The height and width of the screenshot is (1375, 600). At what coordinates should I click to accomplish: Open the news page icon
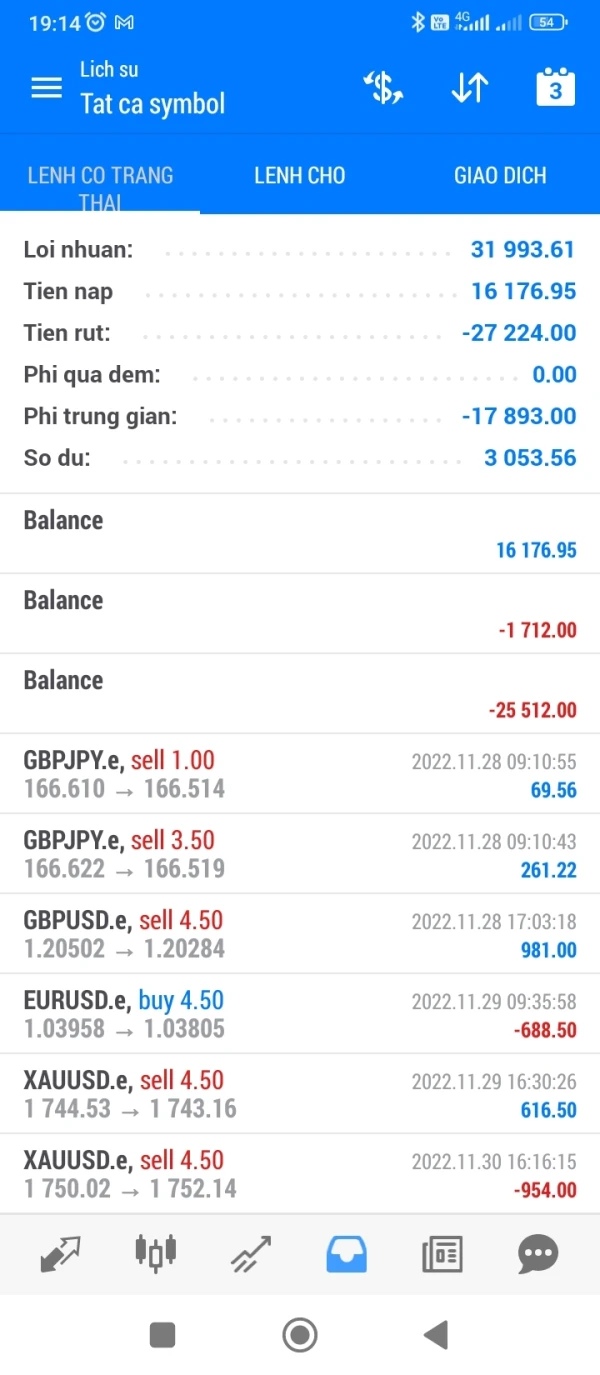point(442,1253)
